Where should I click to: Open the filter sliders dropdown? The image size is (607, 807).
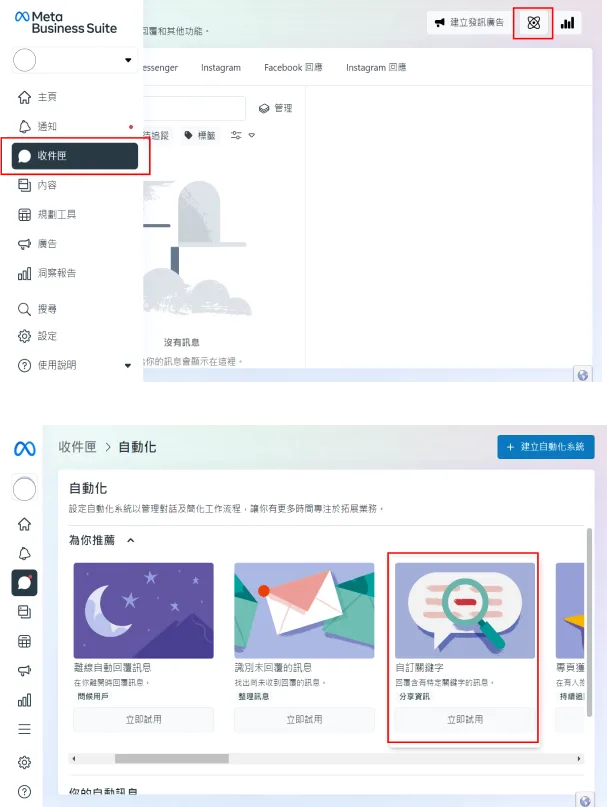(243, 135)
